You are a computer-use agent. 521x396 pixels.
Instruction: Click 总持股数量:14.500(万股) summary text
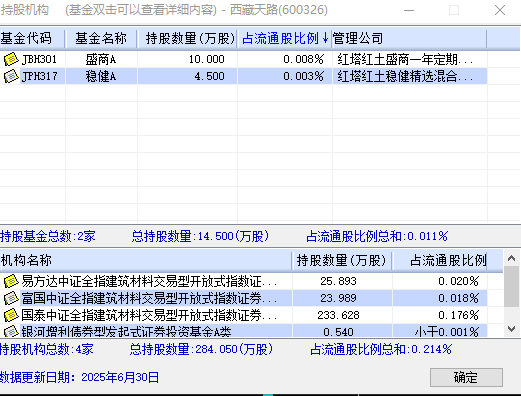click(200, 236)
